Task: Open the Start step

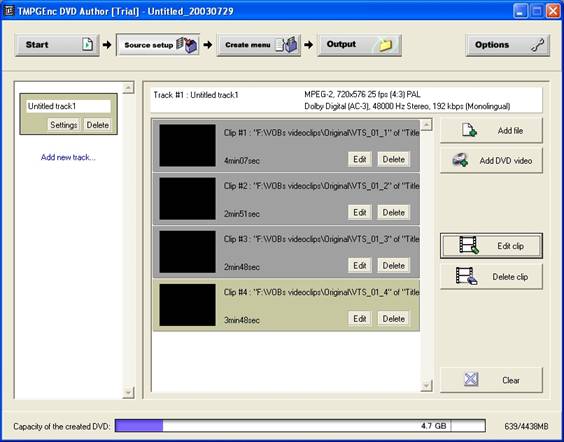Action: point(57,45)
